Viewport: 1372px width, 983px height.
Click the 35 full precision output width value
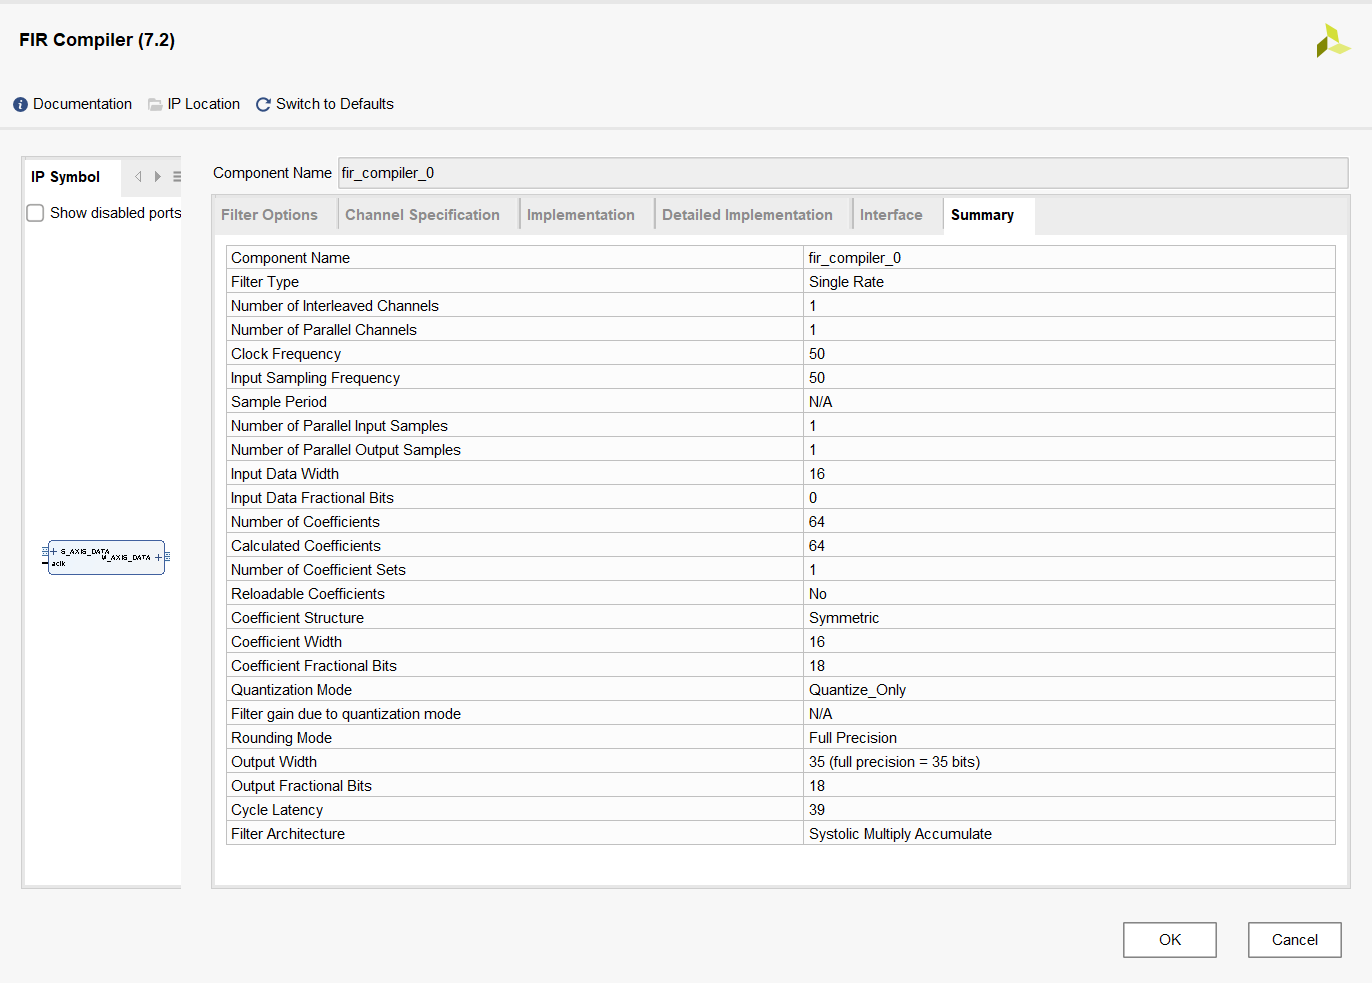[x=894, y=762]
